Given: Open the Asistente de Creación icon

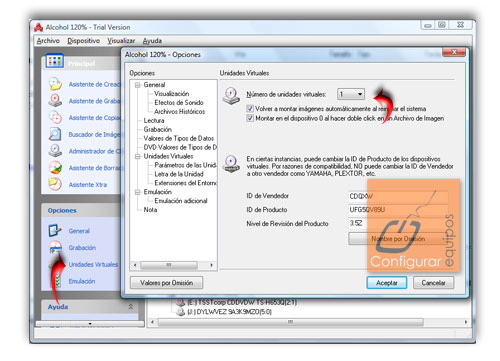Looking at the screenshot, I should click(55, 84).
